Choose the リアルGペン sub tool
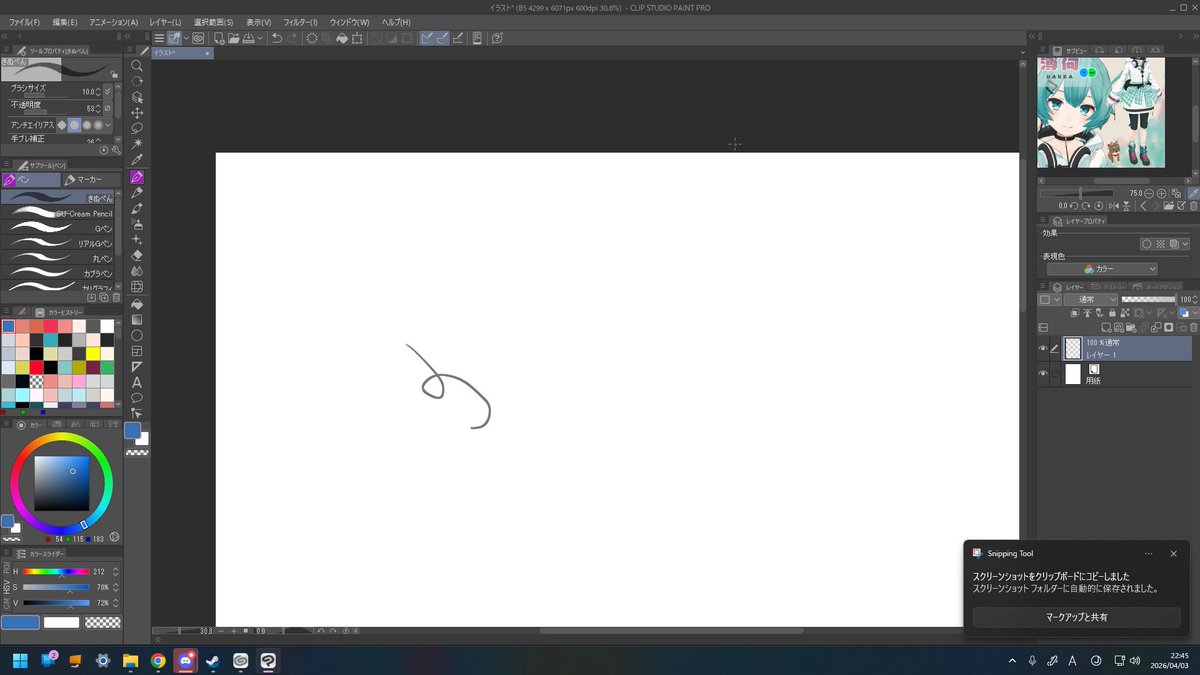The image size is (1200, 675). tap(58, 243)
